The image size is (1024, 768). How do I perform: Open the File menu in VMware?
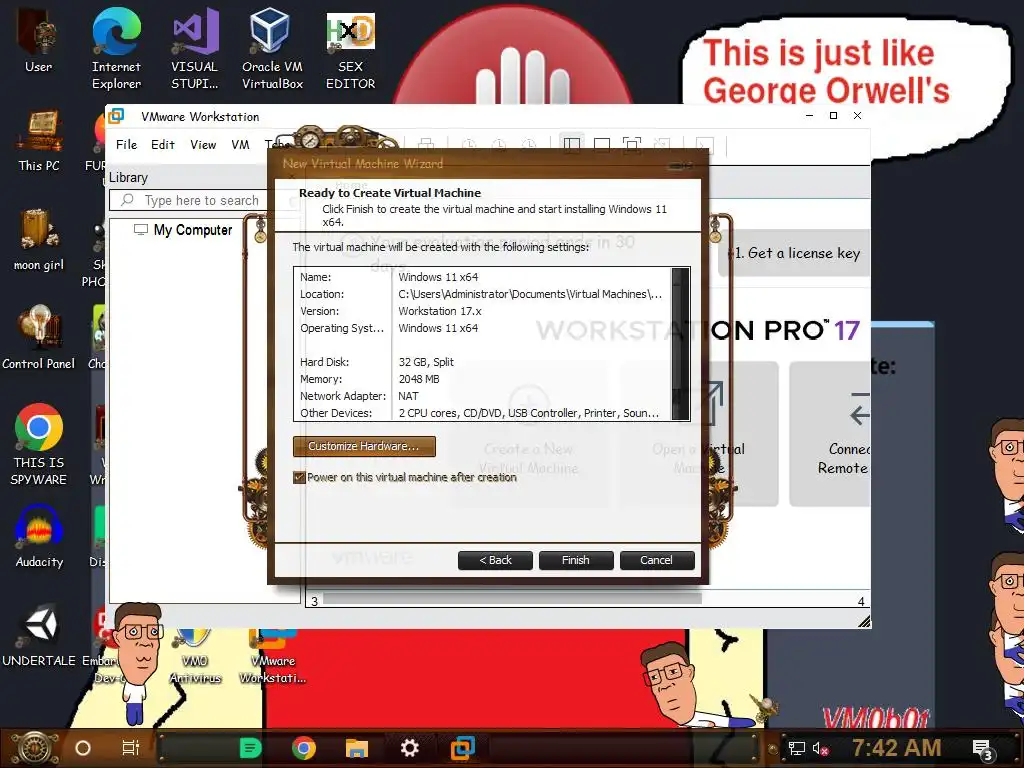tap(127, 144)
